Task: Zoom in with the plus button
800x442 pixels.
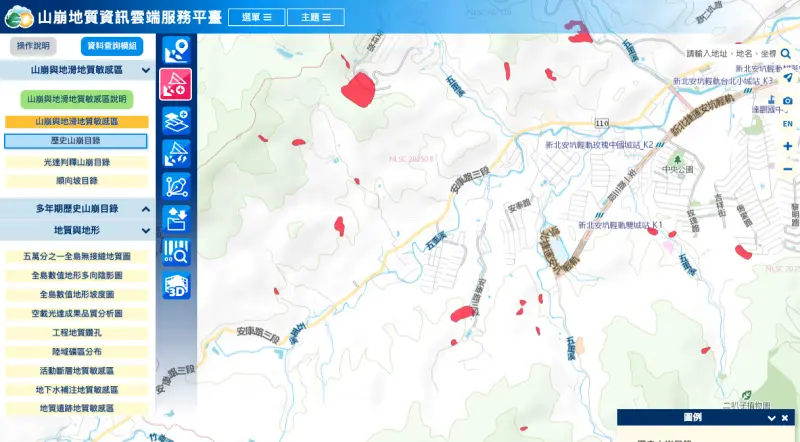Action: [x=788, y=146]
